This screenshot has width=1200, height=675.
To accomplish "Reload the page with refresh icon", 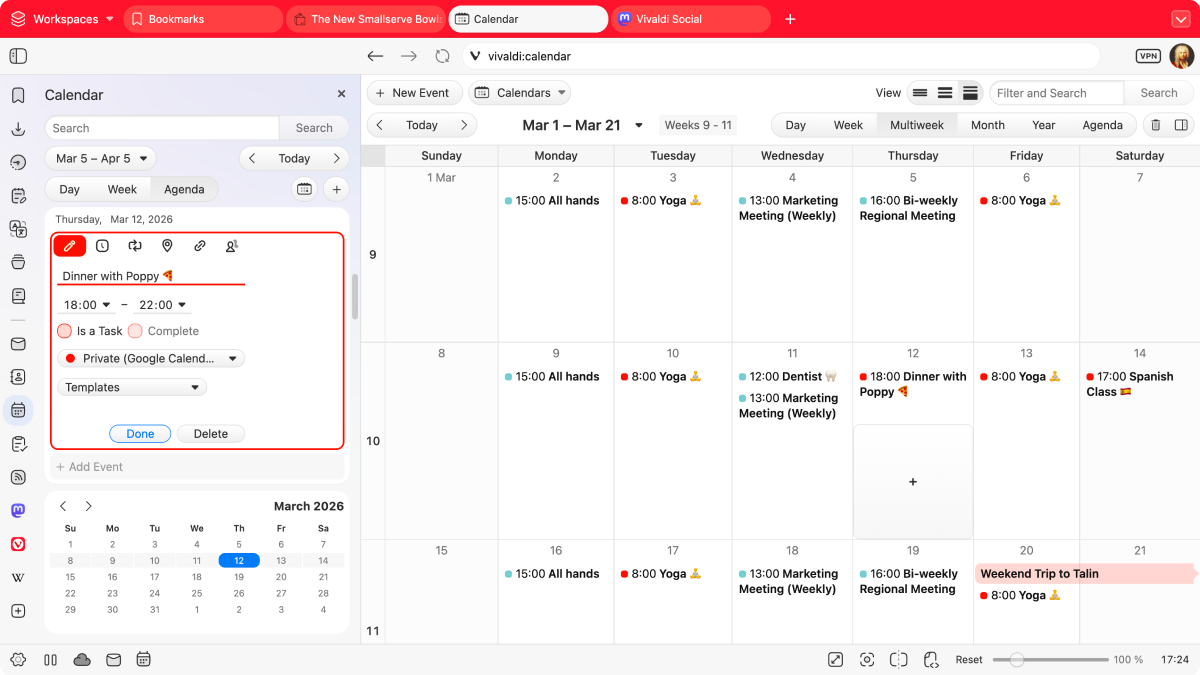I will pos(442,57).
